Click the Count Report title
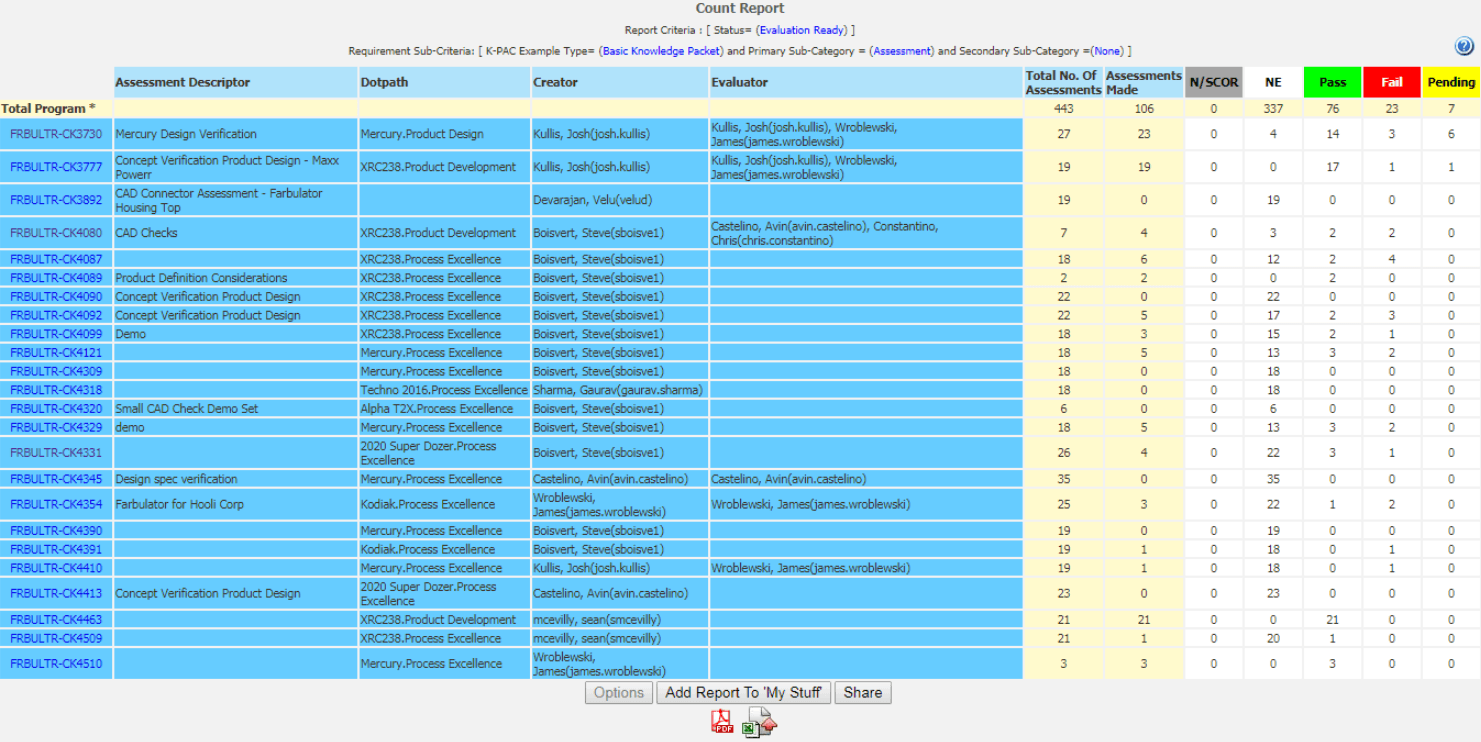Image resolution: width=1481 pixels, height=742 pixels. [x=740, y=9]
